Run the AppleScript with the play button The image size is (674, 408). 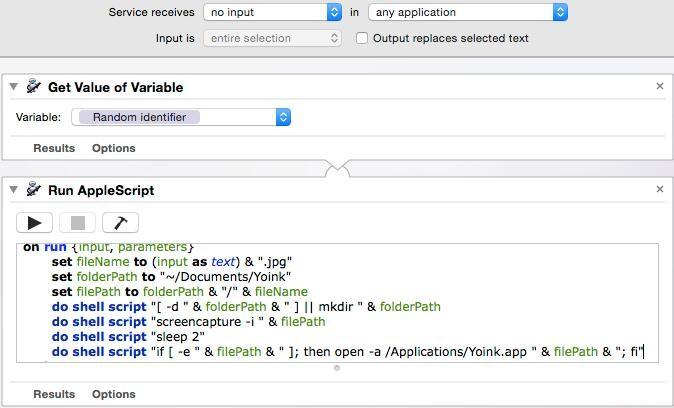(x=34, y=222)
